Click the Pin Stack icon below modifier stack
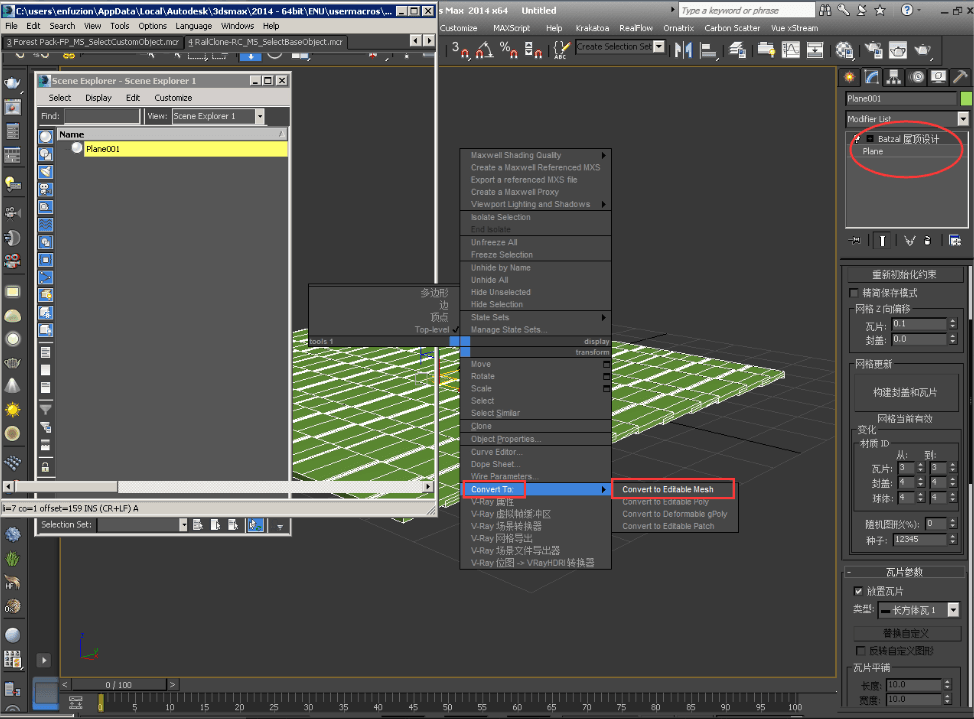 click(x=855, y=240)
